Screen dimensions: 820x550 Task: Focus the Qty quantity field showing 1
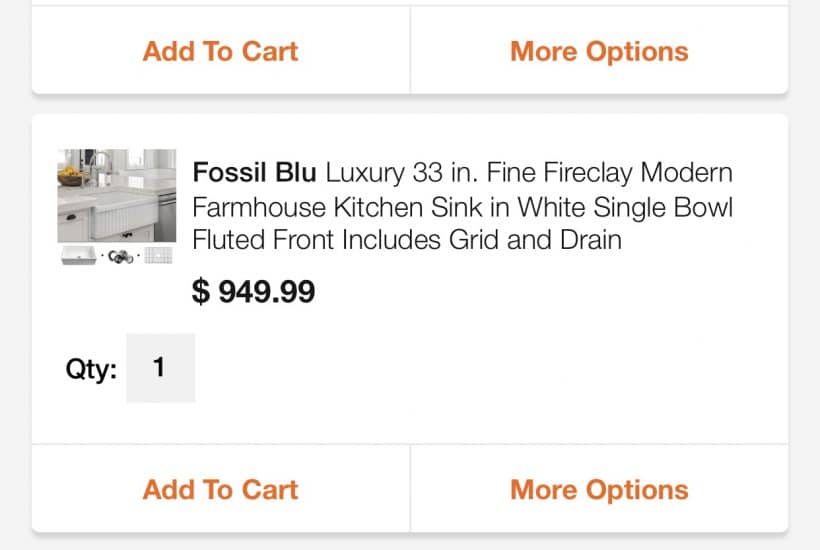tap(160, 368)
